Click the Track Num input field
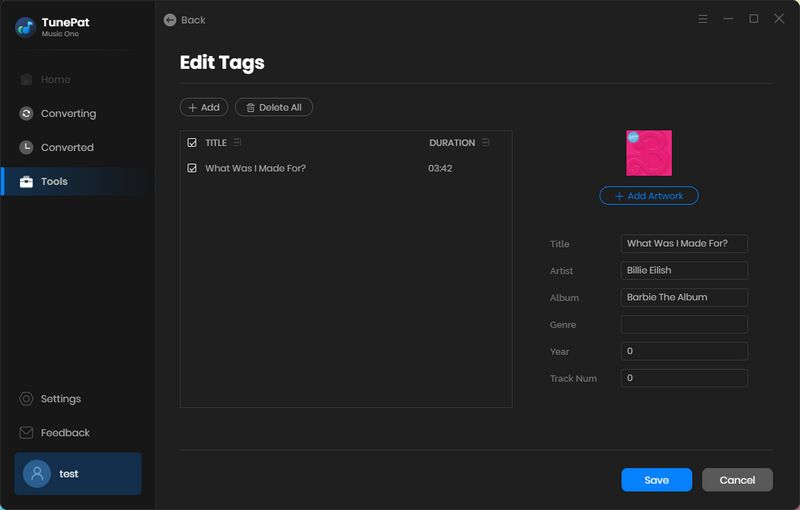Screen dimensions: 800x510 click(684, 378)
